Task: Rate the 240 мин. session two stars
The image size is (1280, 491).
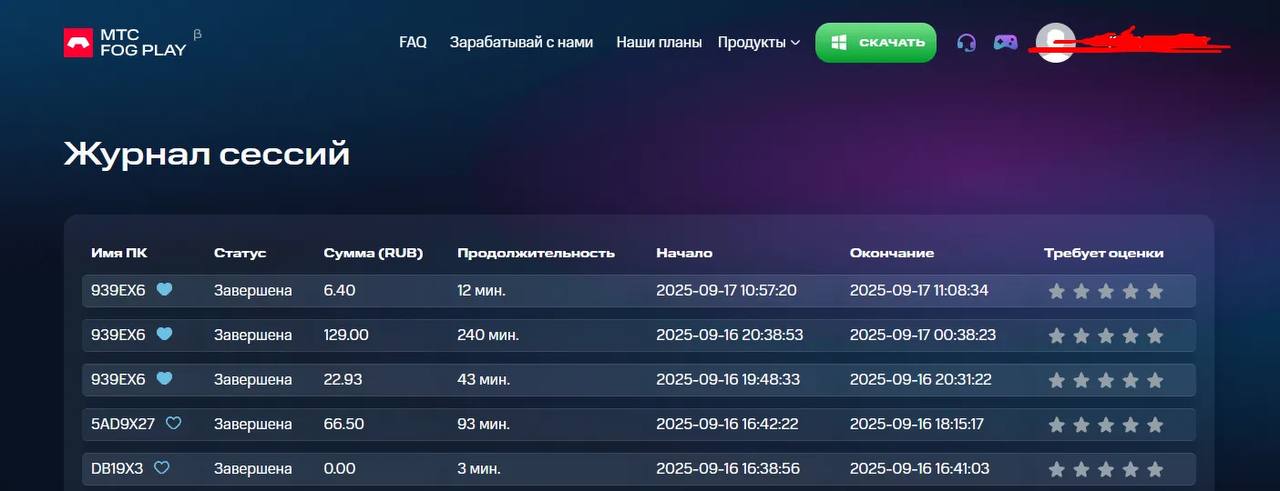Action: tap(1081, 336)
